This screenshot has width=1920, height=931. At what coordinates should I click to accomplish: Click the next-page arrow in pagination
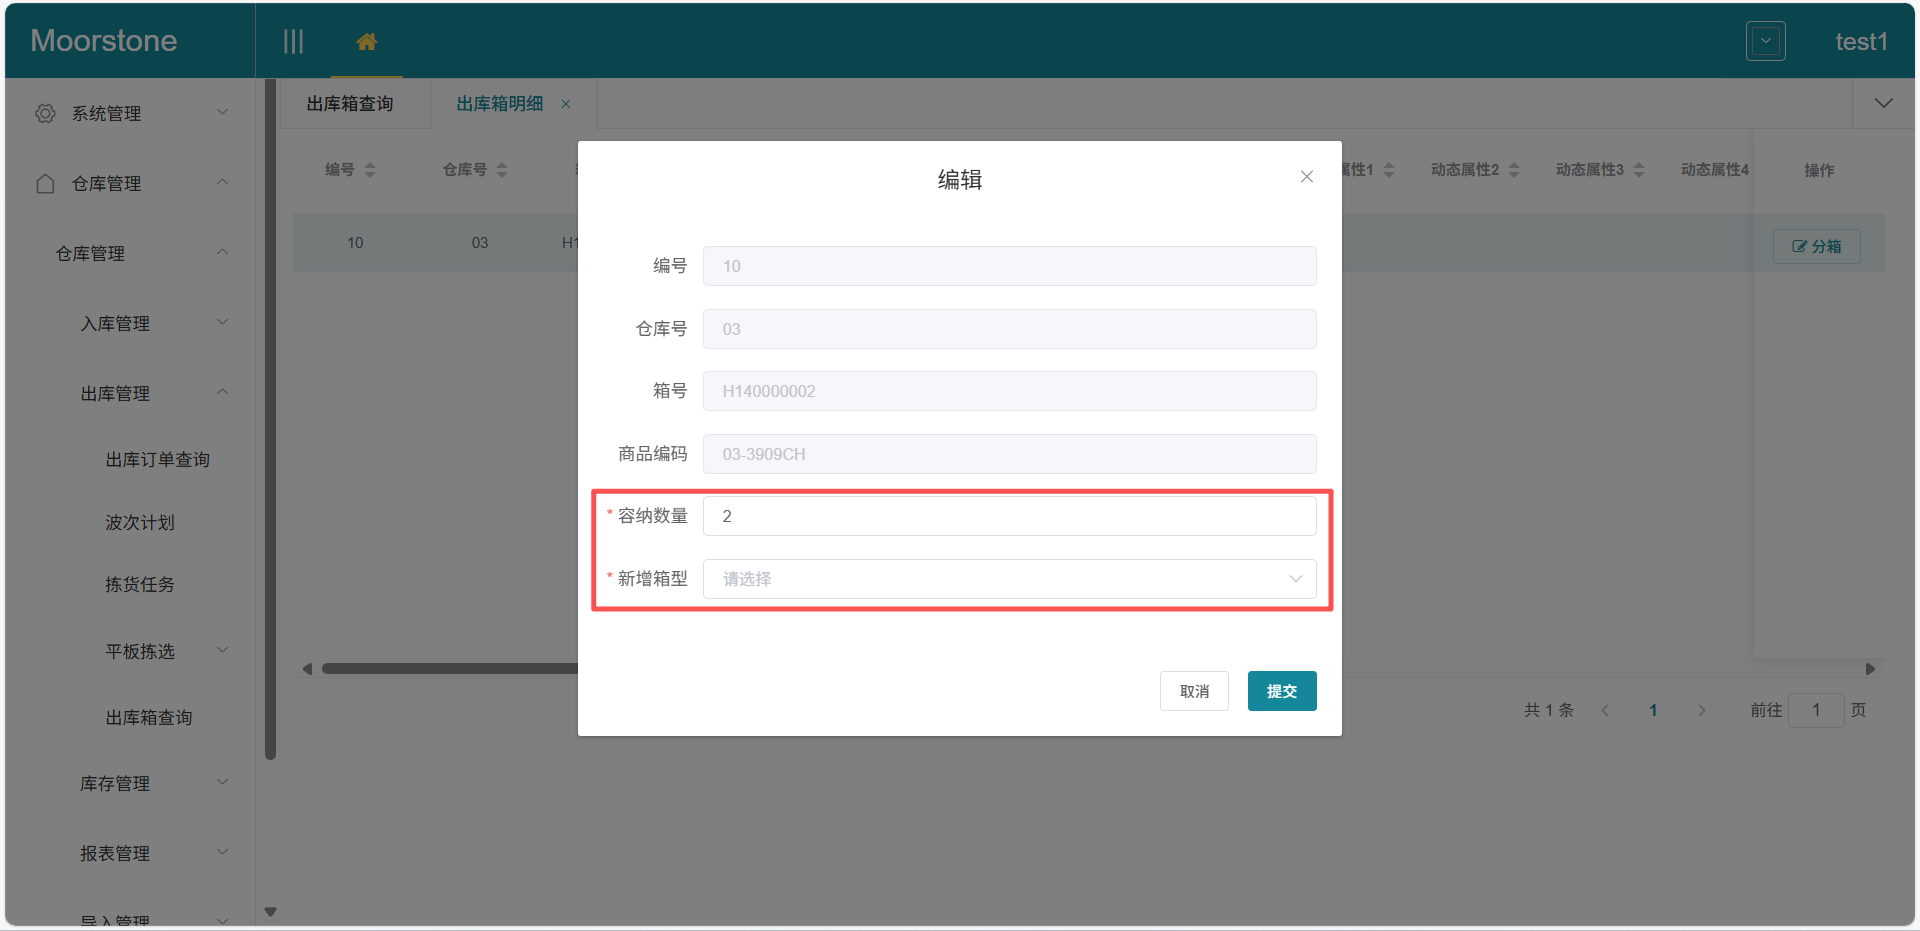click(1701, 710)
